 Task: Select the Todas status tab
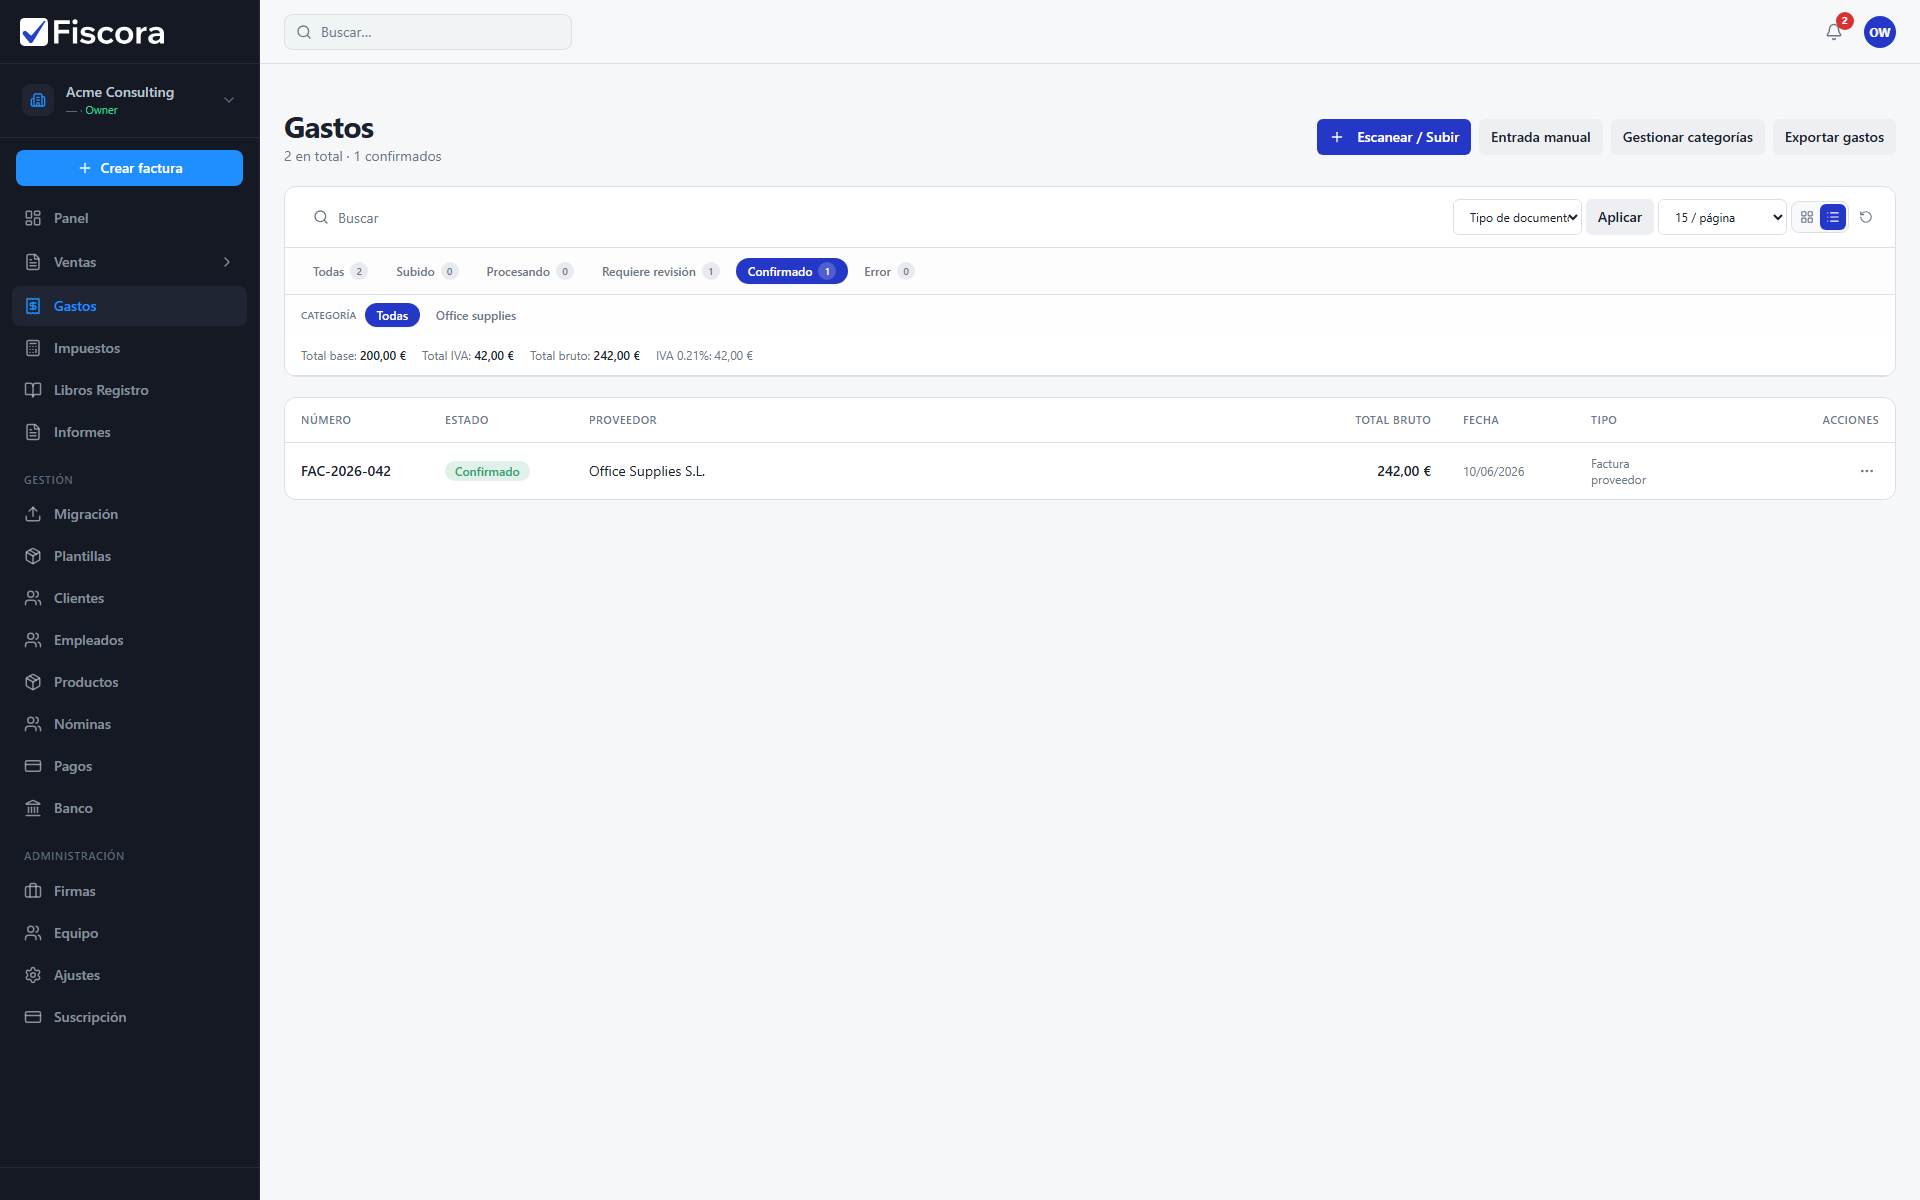click(x=339, y=271)
